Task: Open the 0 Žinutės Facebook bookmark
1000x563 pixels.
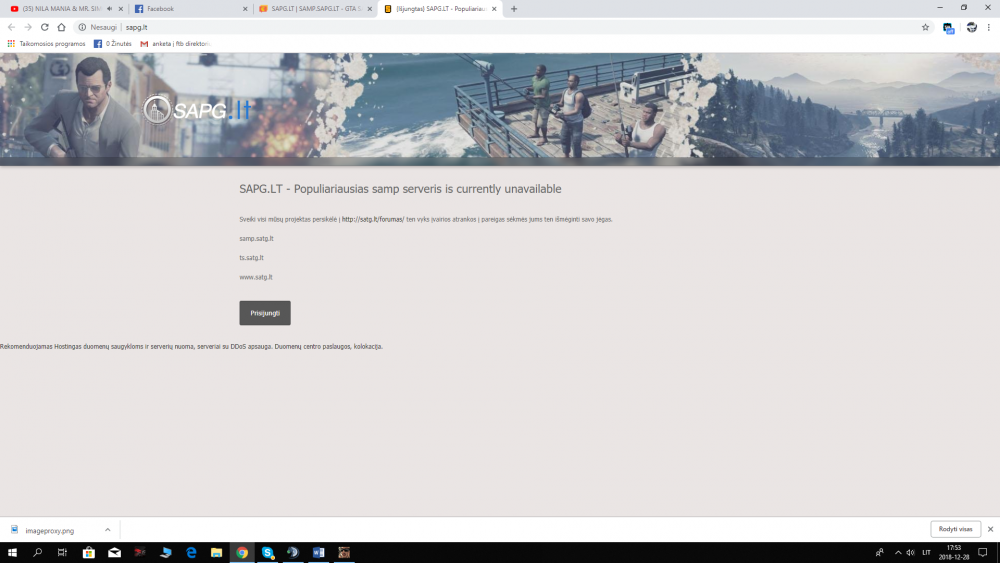Action: coord(113,44)
